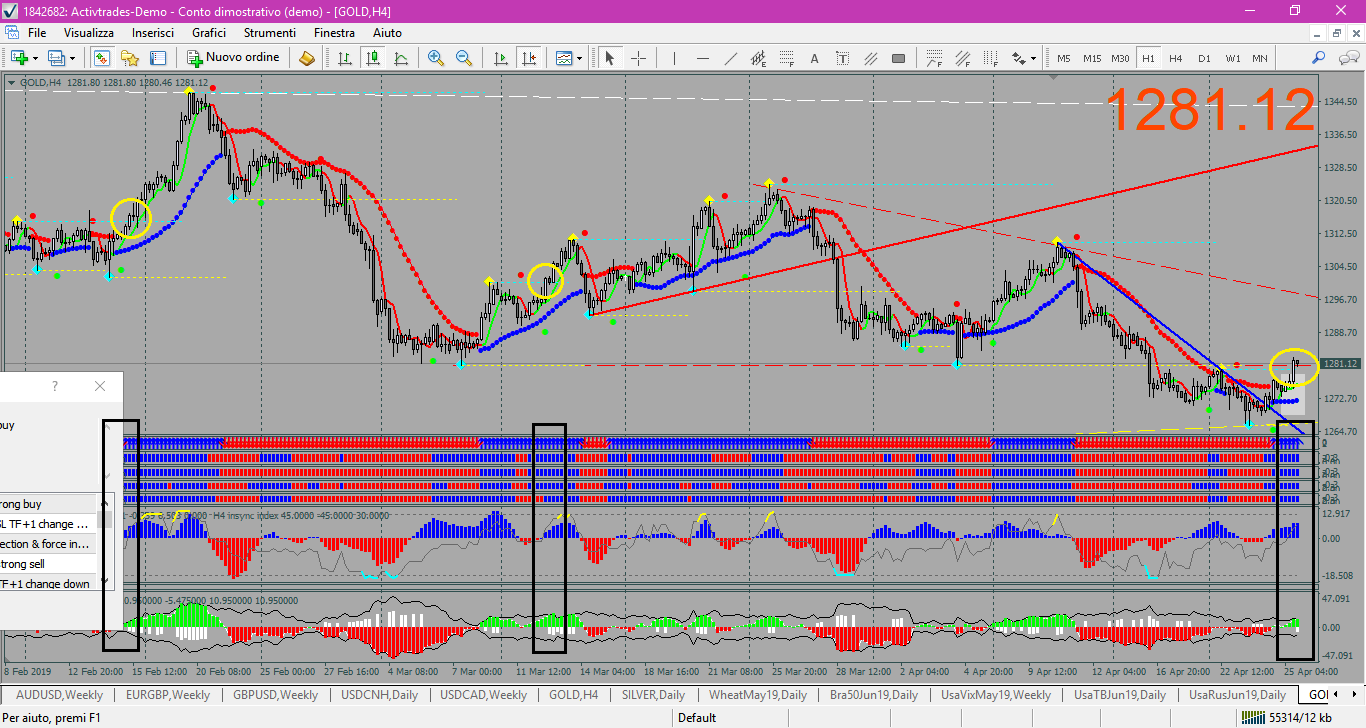
Task: Click dialog help question mark button
Action: point(55,386)
